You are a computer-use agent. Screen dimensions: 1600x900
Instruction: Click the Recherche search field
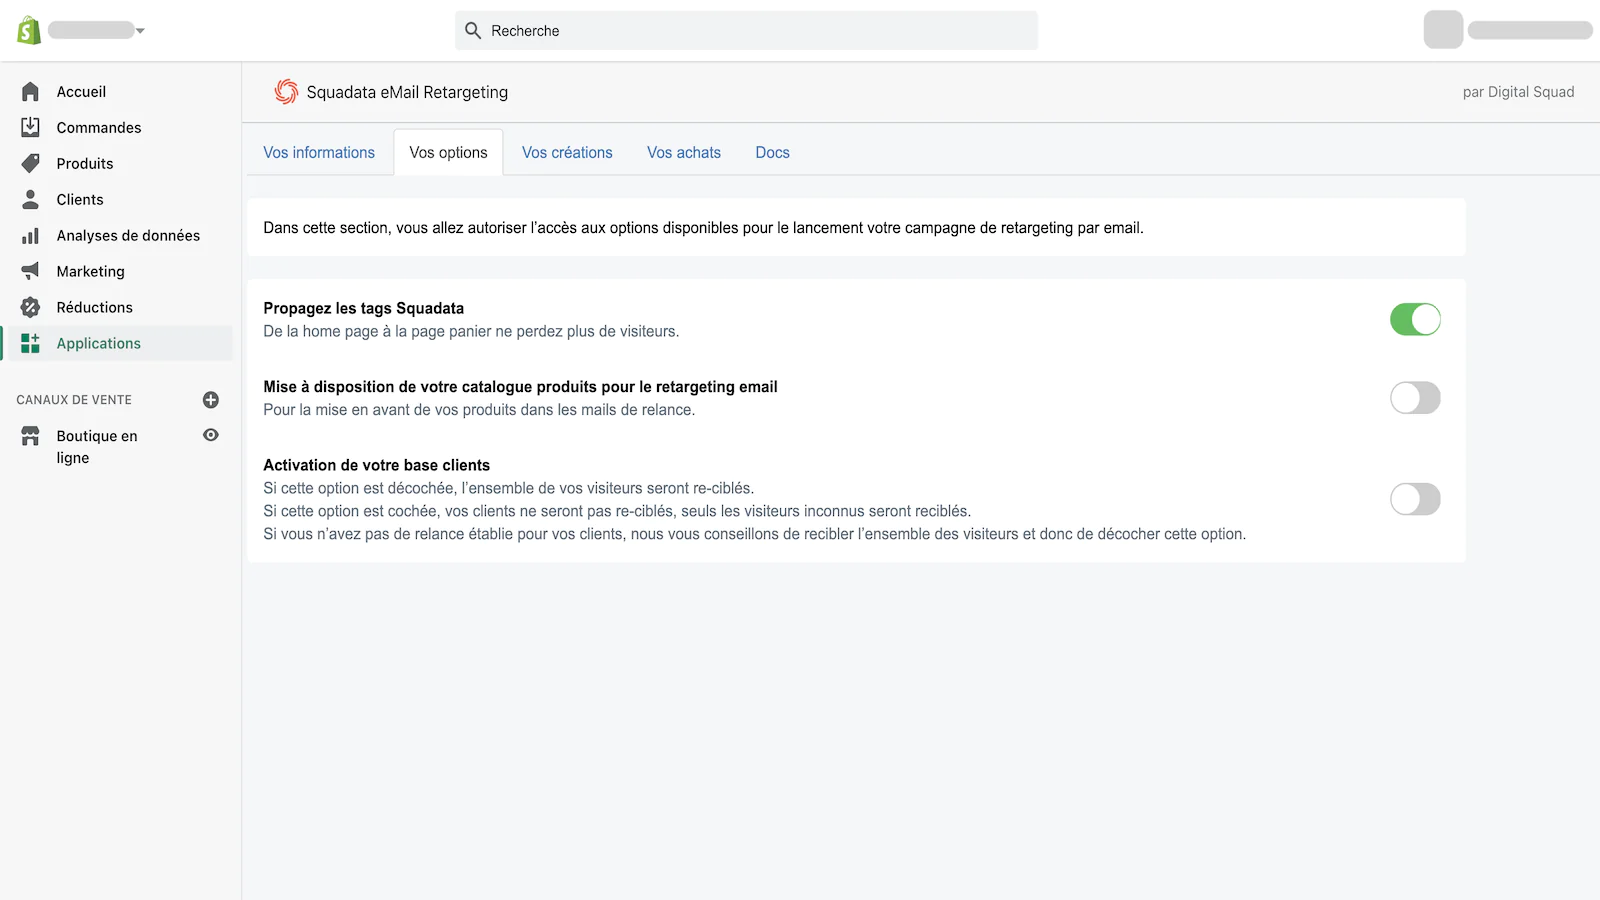[746, 31]
